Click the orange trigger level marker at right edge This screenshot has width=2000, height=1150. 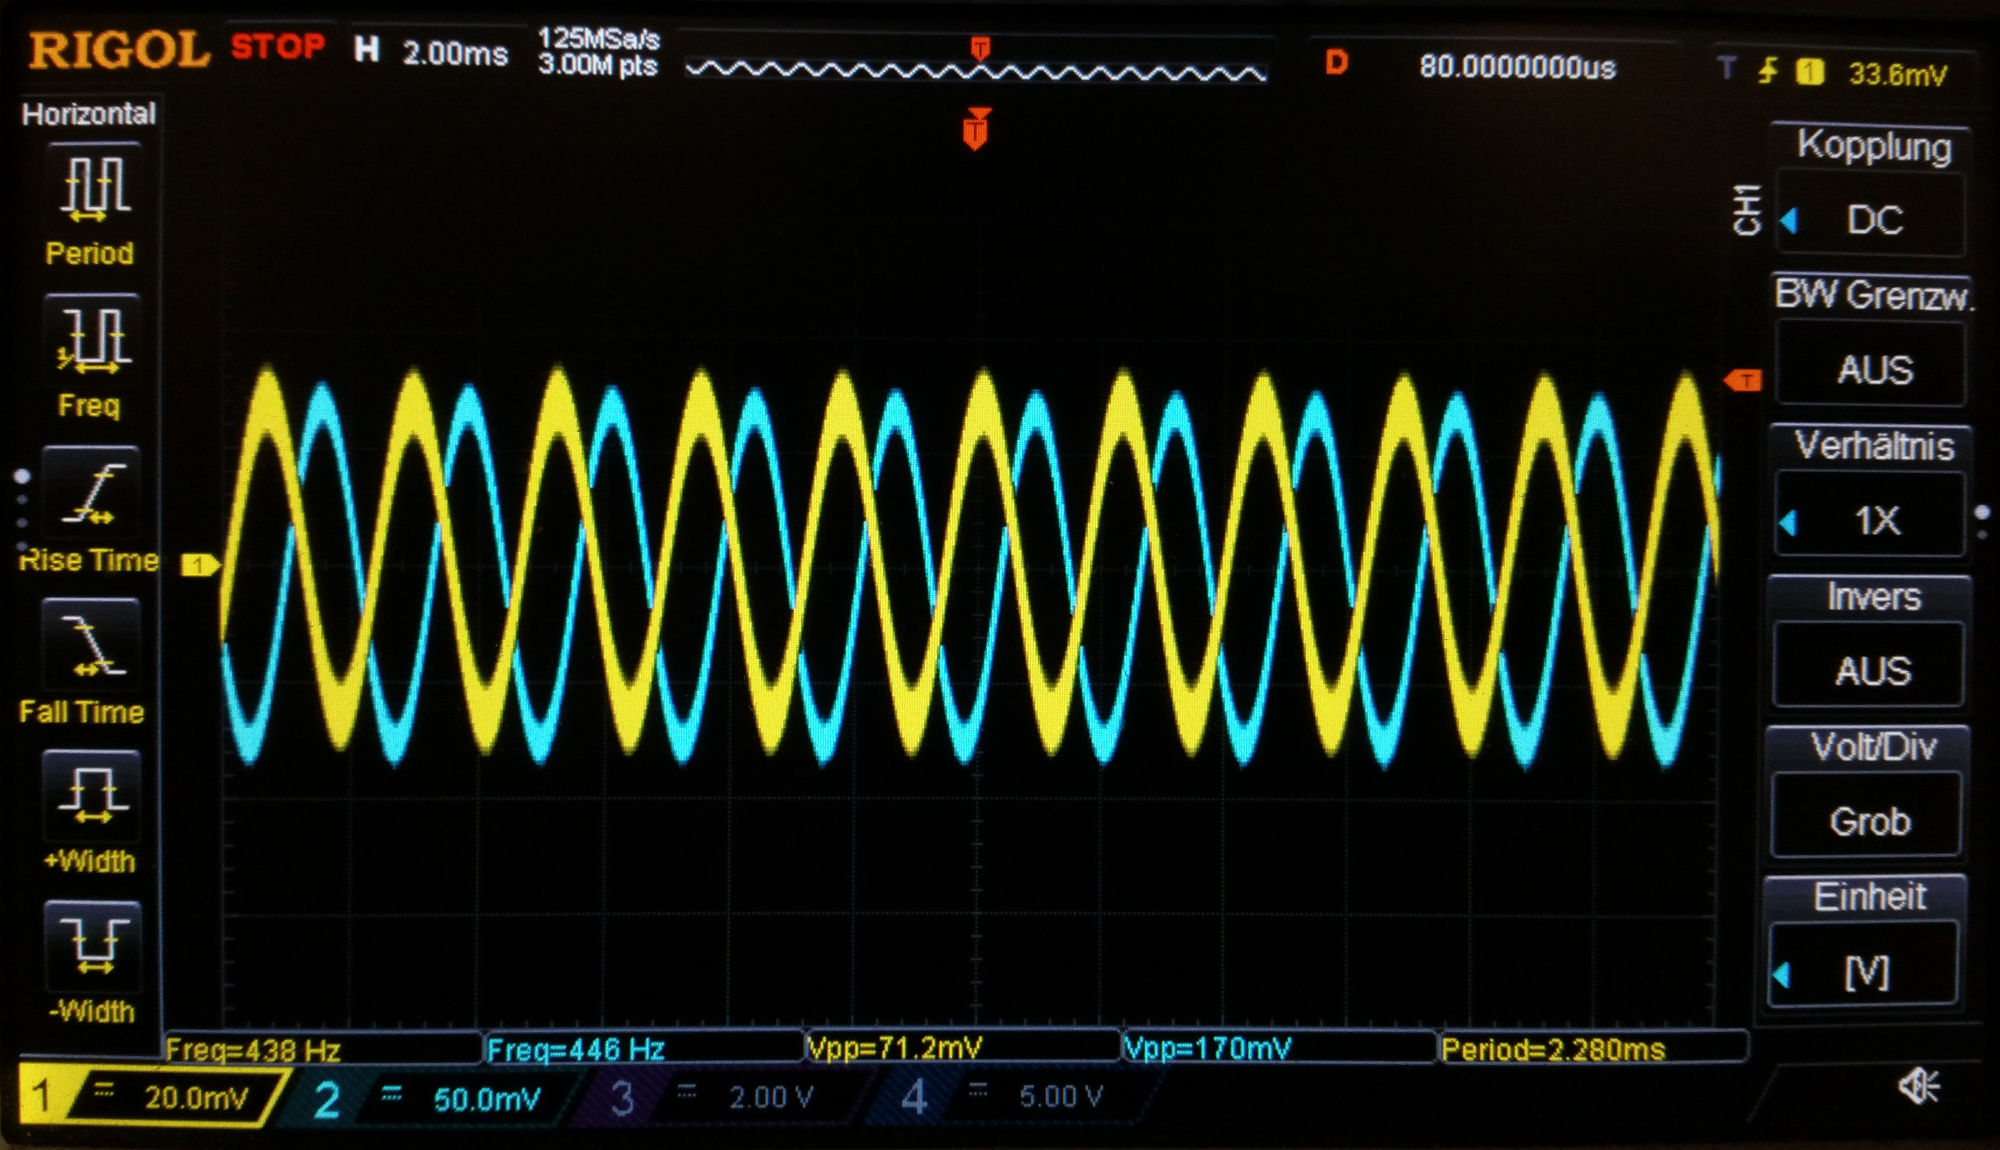(x=1743, y=380)
